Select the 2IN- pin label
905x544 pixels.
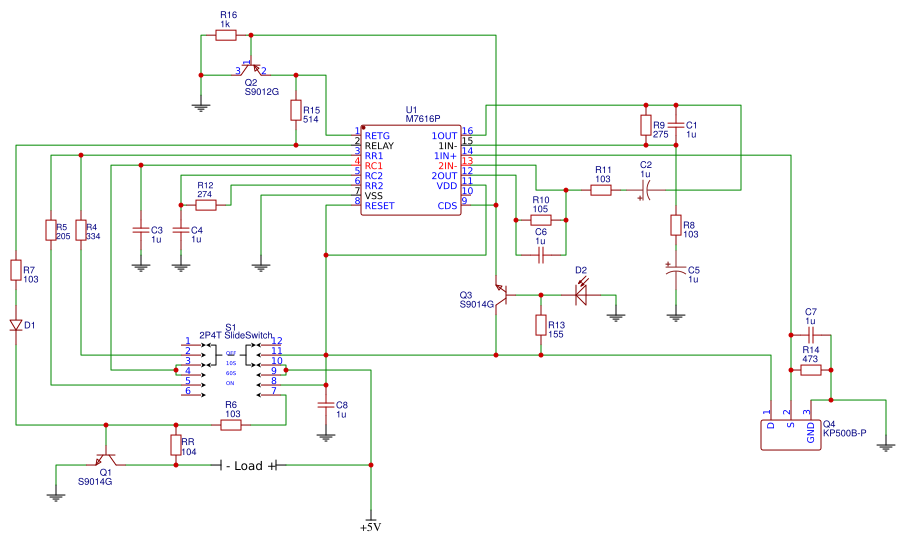(x=447, y=166)
